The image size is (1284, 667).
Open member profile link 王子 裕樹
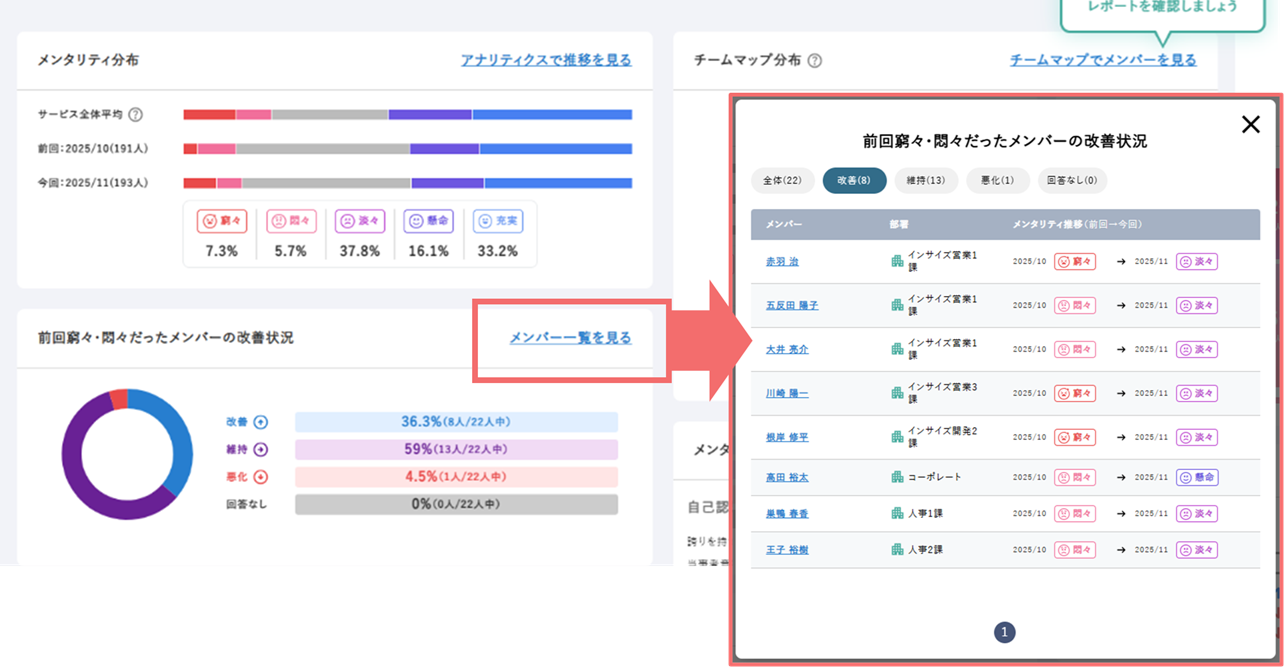click(787, 549)
